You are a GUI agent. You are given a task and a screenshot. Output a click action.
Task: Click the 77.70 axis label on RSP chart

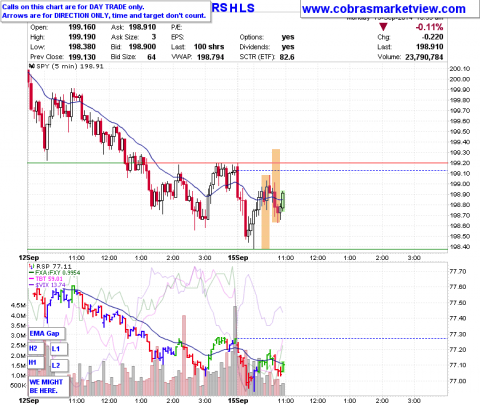coord(458,272)
